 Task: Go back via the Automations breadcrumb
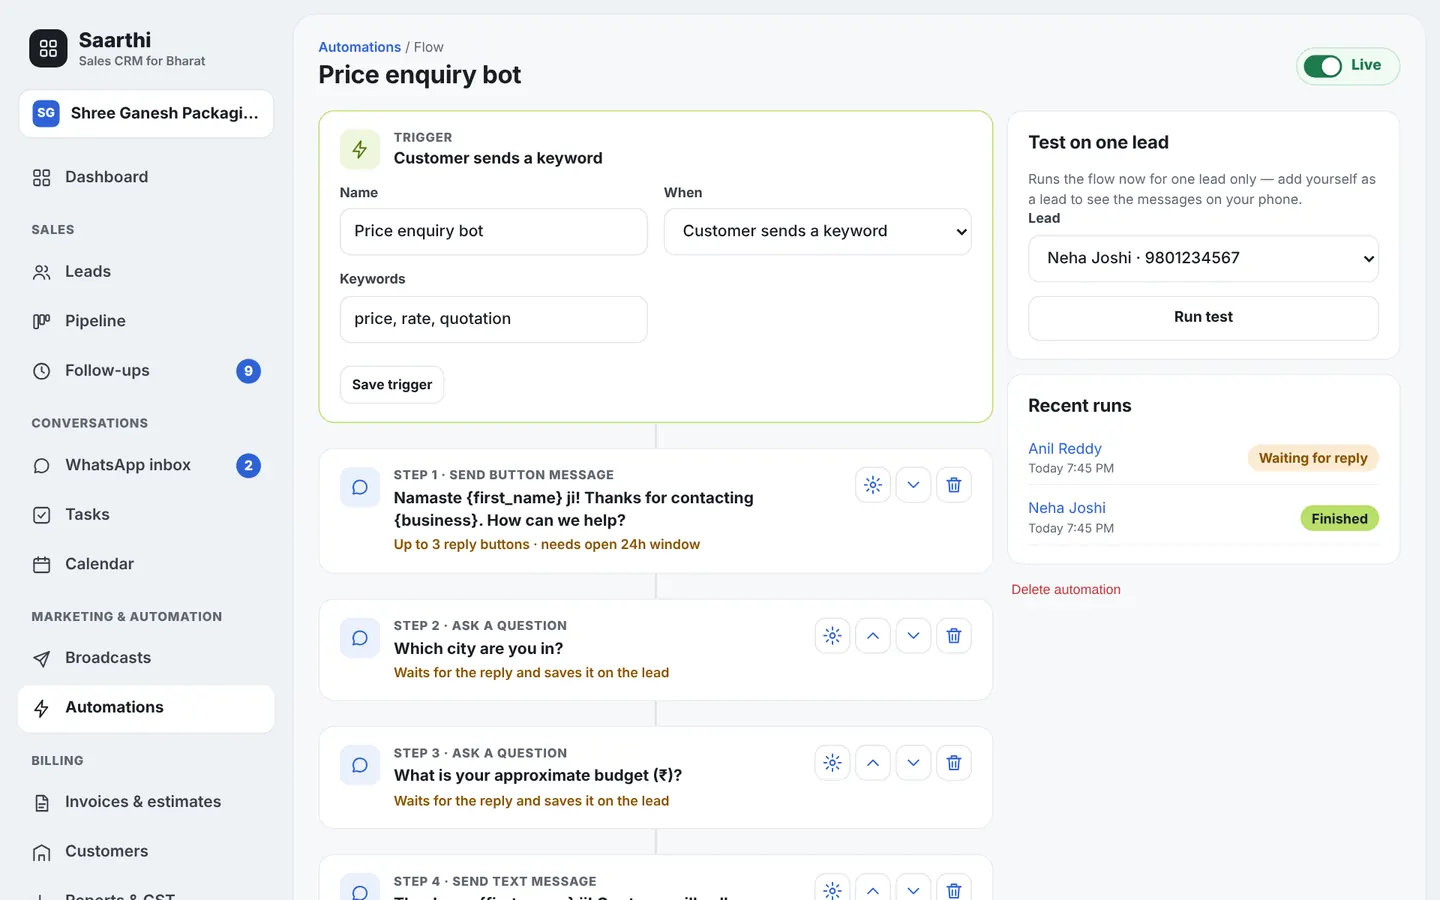(359, 47)
